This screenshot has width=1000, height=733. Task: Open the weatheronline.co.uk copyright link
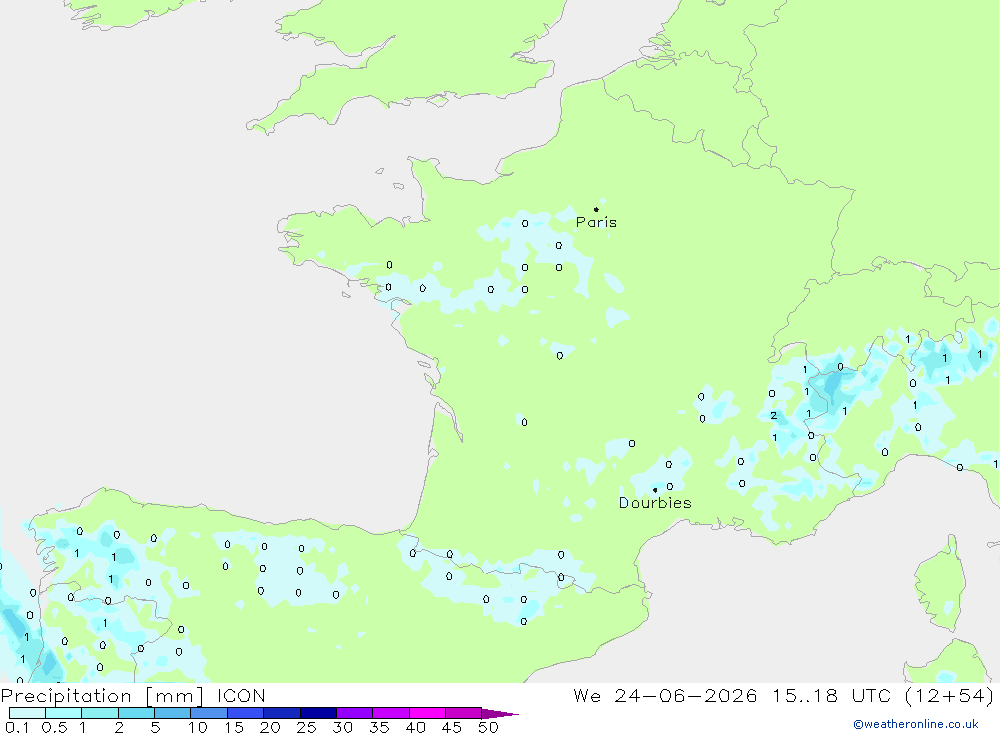(x=916, y=724)
